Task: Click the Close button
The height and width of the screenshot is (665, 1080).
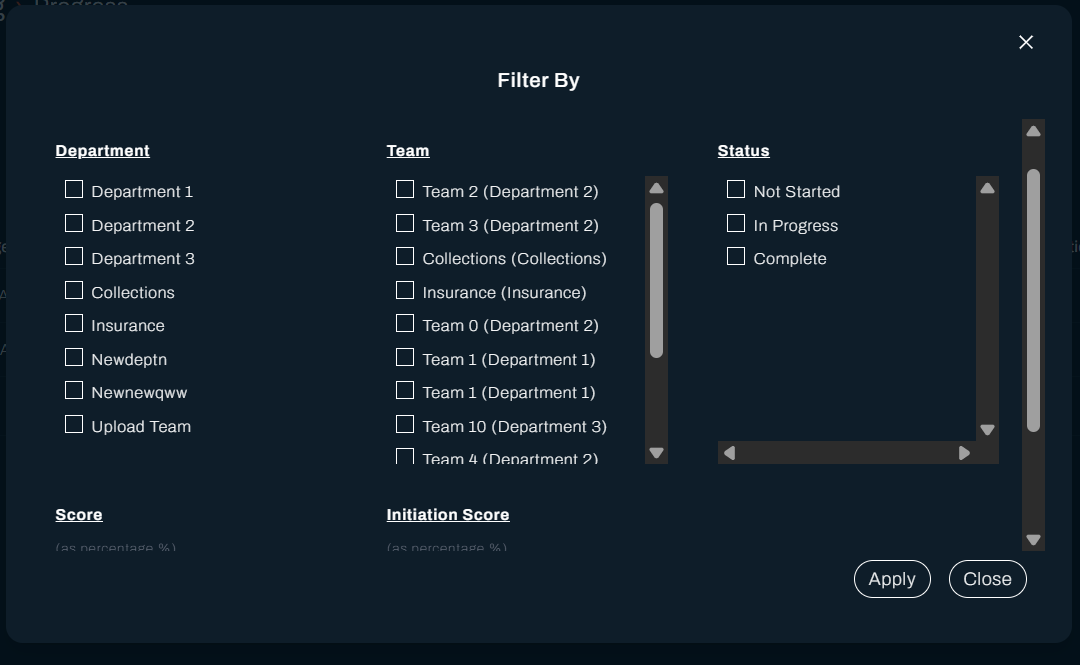Action: (987, 579)
